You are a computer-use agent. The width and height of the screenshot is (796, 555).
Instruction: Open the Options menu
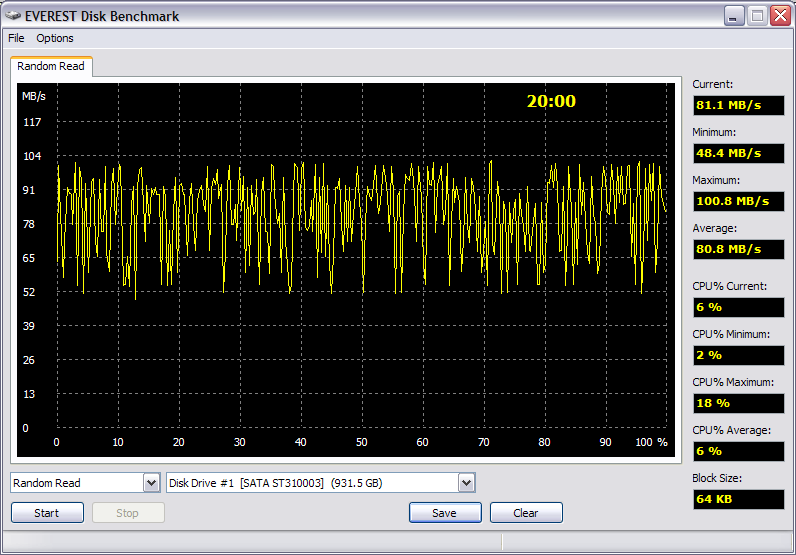55,38
